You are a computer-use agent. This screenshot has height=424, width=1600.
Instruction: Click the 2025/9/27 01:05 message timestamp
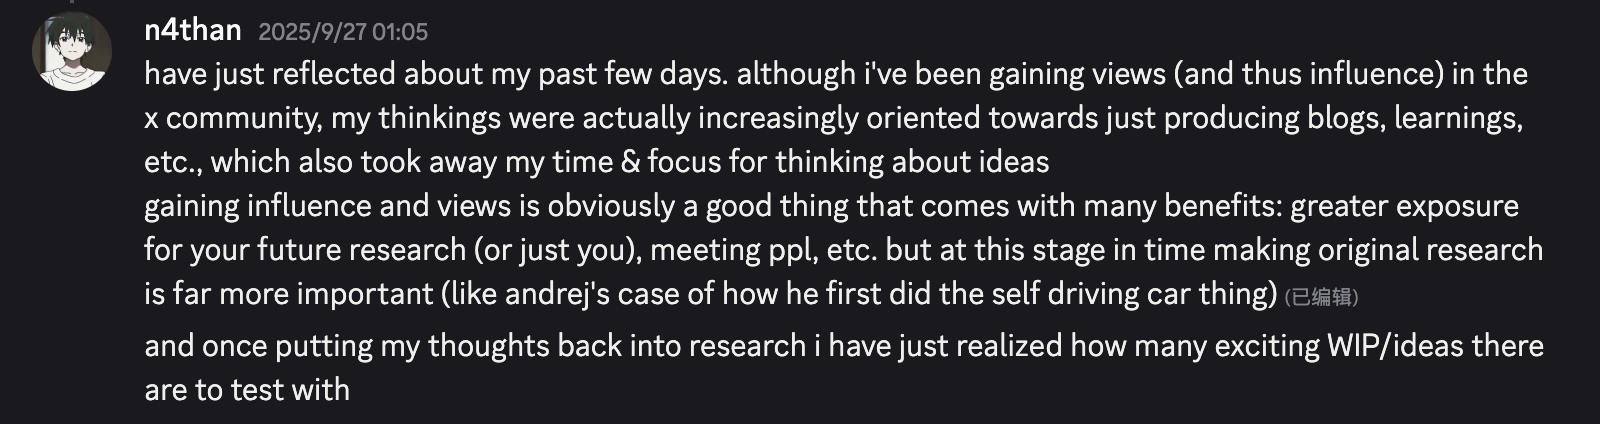pos(343,32)
